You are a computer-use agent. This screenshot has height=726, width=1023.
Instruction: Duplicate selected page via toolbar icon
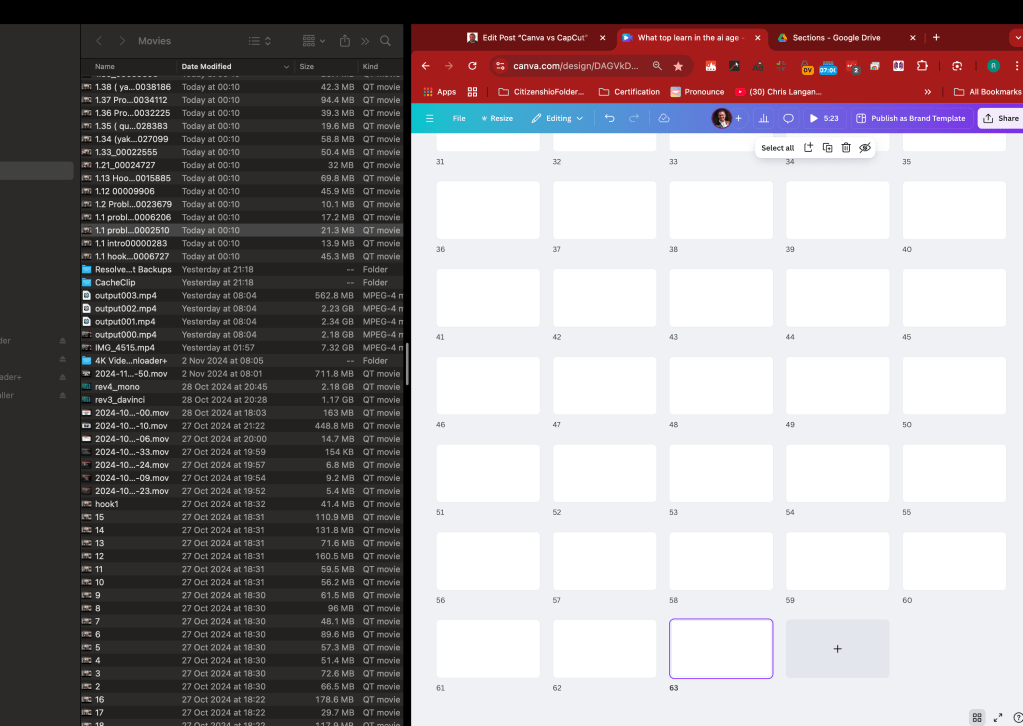click(x=827, y=147)
